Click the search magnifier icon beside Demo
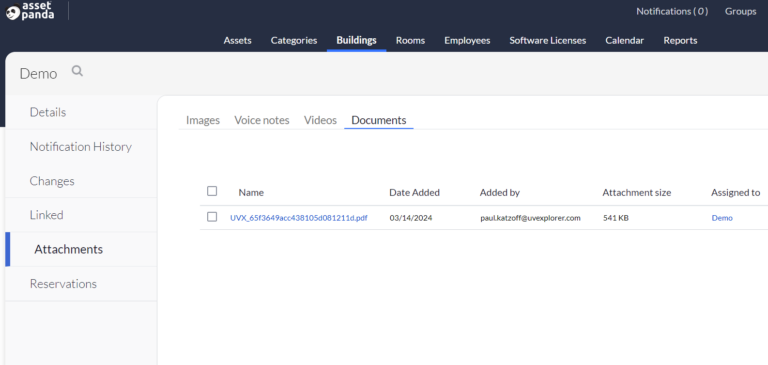 [77, 72]
